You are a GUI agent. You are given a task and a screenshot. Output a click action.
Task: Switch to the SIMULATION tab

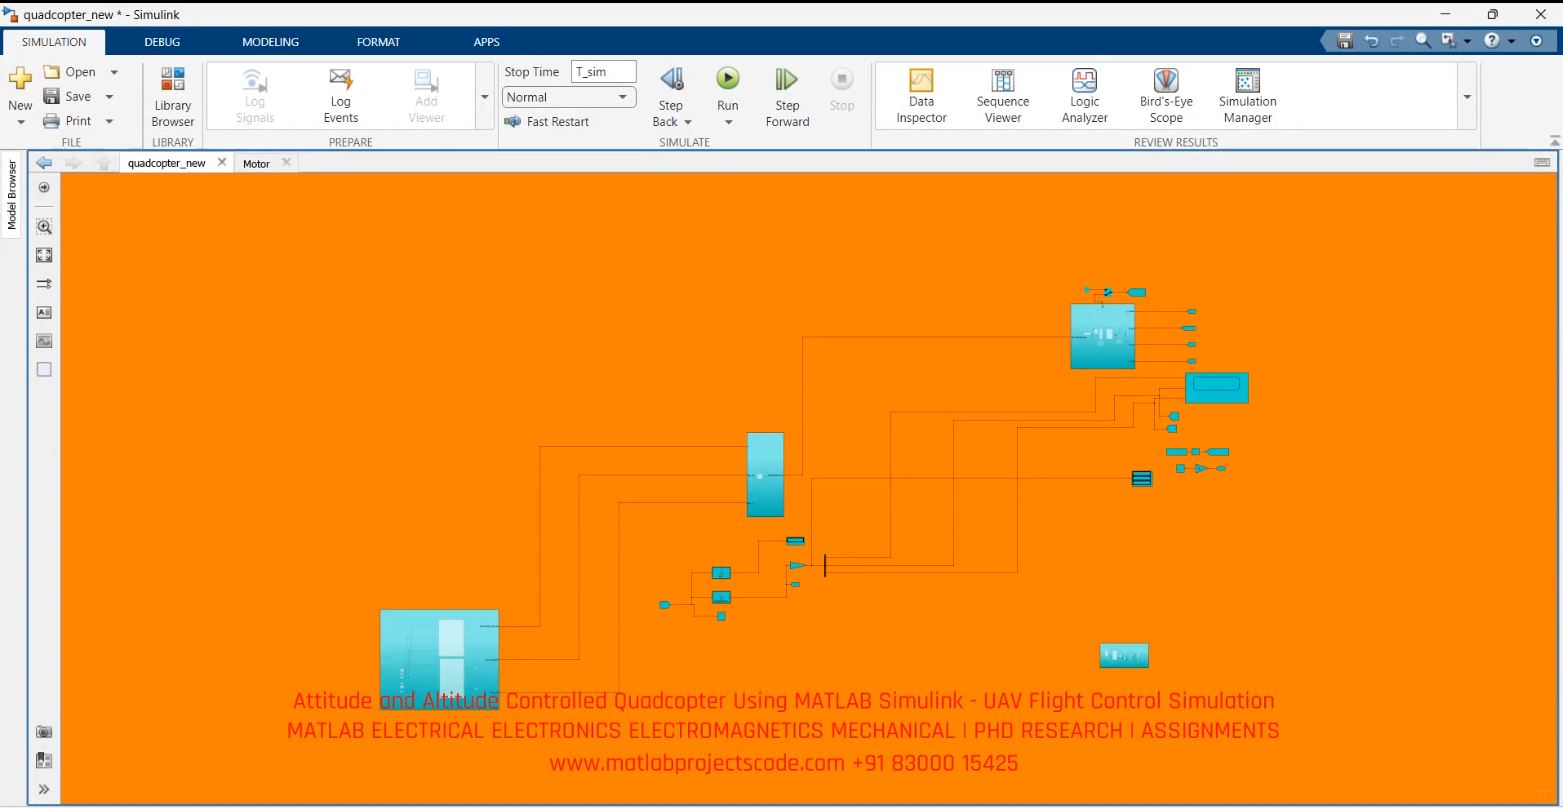coord(54,42)
